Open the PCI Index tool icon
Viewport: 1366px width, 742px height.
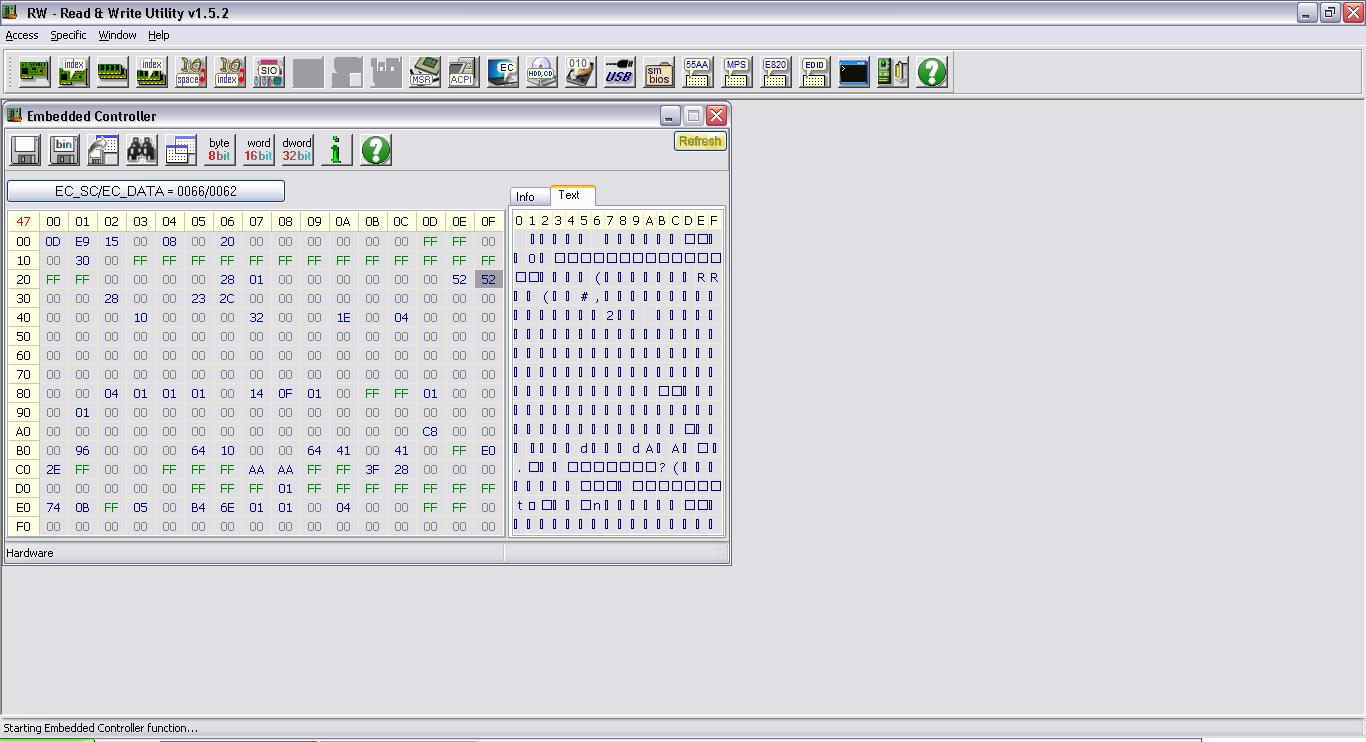tap(73, 72)
